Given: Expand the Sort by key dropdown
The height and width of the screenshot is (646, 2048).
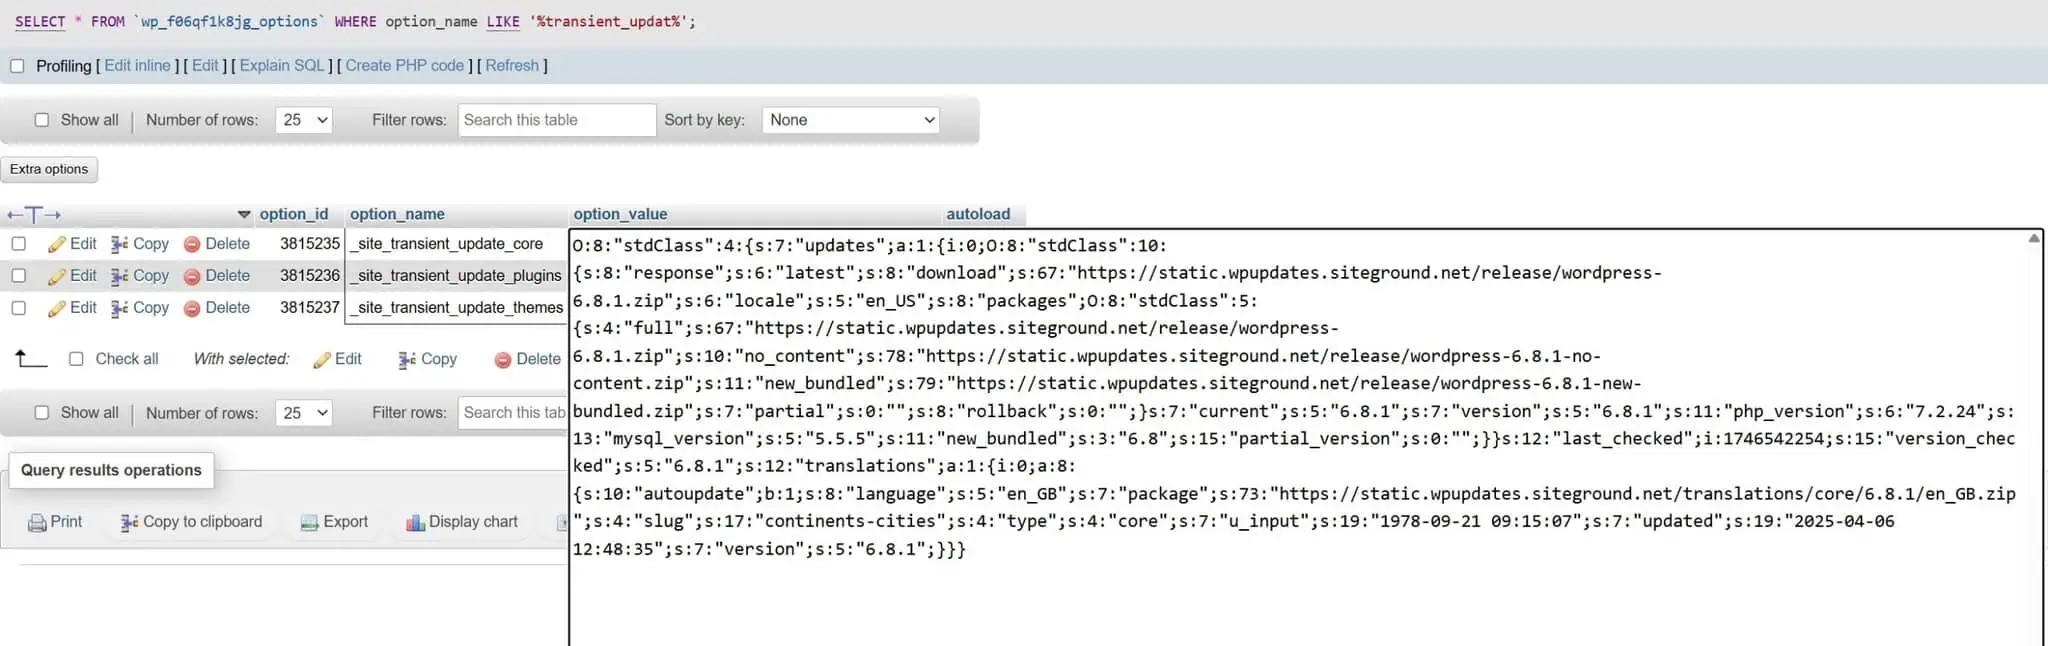Looking at the screenshot, I should [x=851, y=120].
